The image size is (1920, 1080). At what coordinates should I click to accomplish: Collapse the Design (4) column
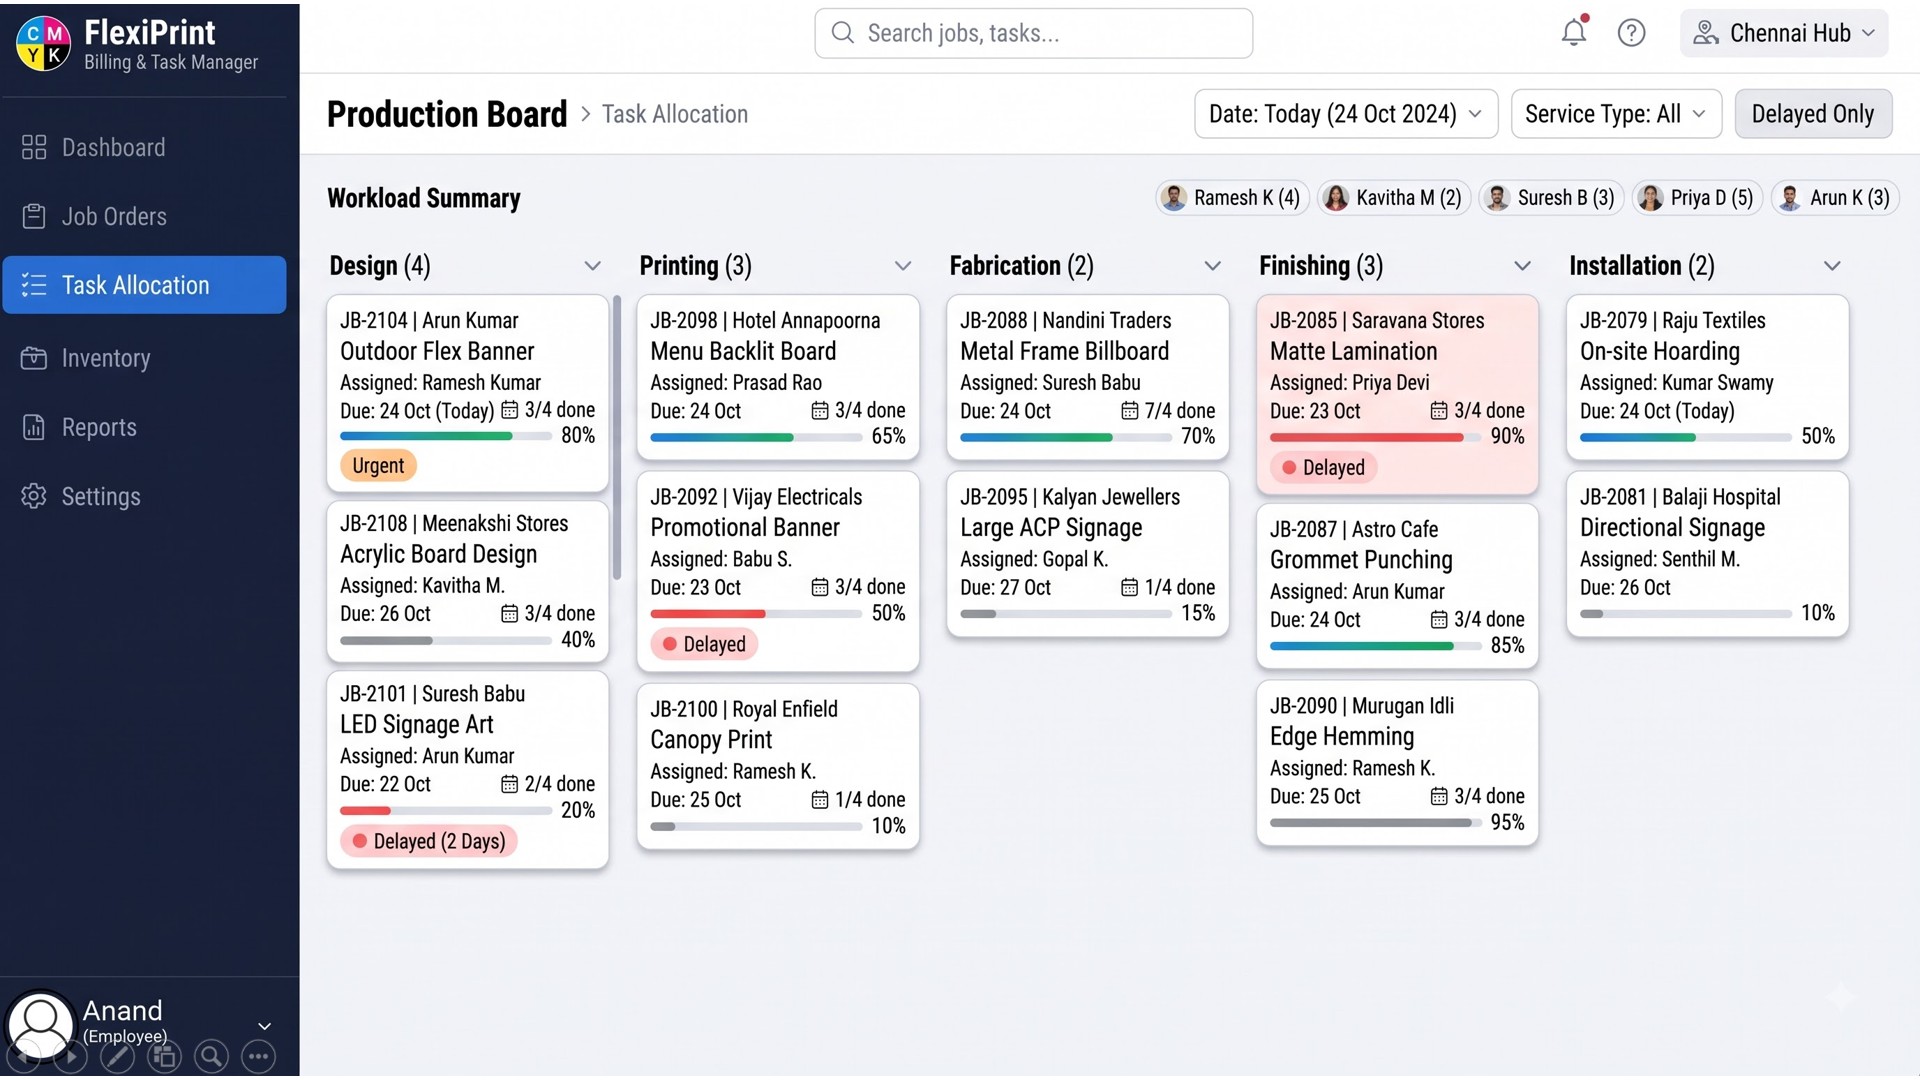click(x=592, y=266)
